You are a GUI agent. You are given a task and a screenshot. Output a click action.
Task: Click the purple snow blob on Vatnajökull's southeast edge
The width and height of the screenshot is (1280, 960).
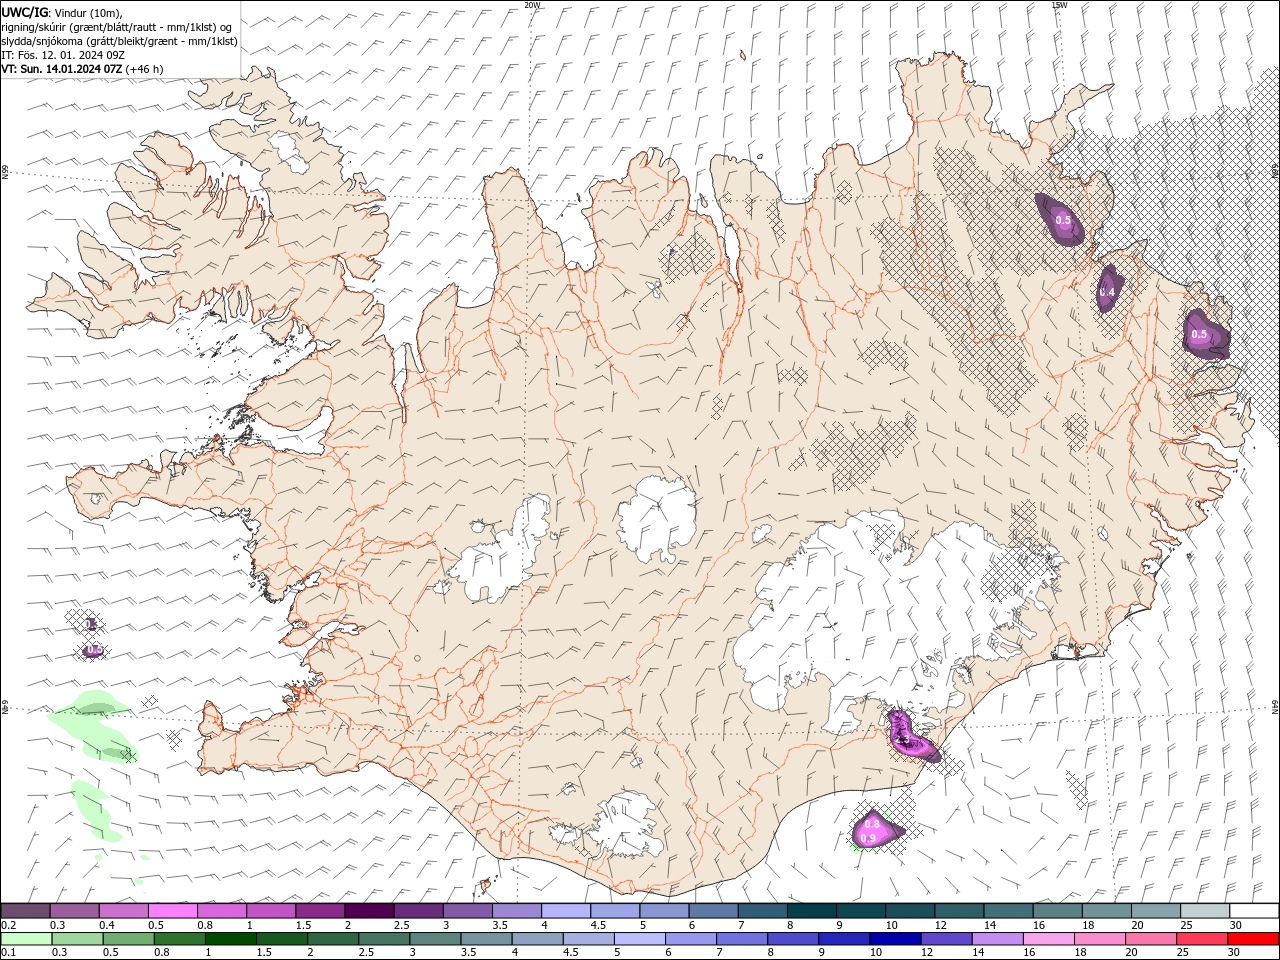[912, 737]
